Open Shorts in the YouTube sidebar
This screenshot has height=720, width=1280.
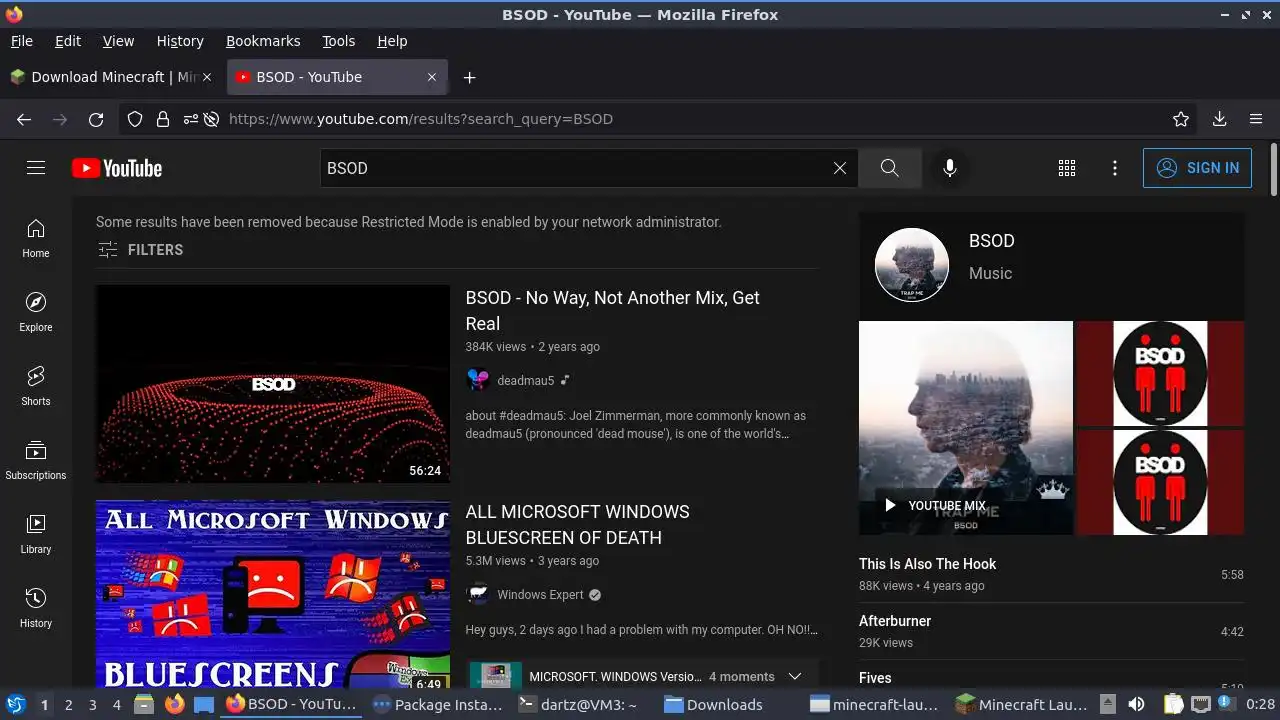pyautogui.click(x=36, y=387)
